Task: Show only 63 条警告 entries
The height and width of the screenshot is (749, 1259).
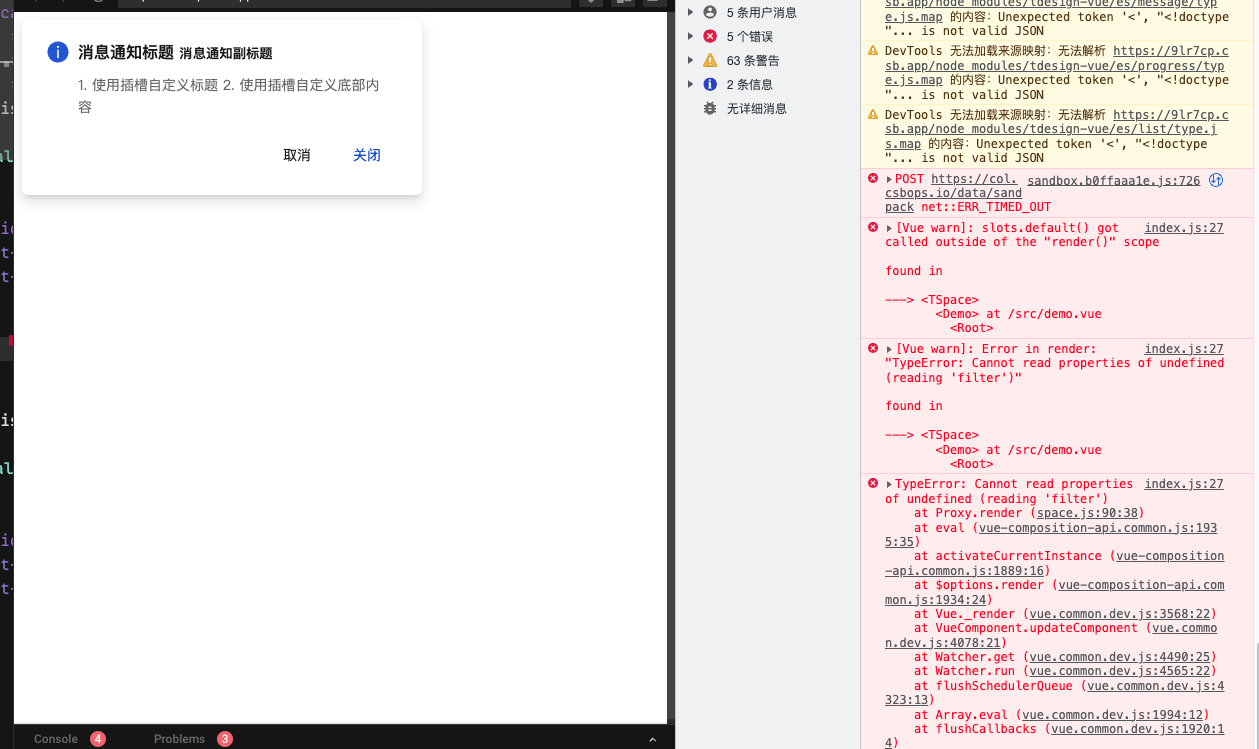Action: coord(753,60)
